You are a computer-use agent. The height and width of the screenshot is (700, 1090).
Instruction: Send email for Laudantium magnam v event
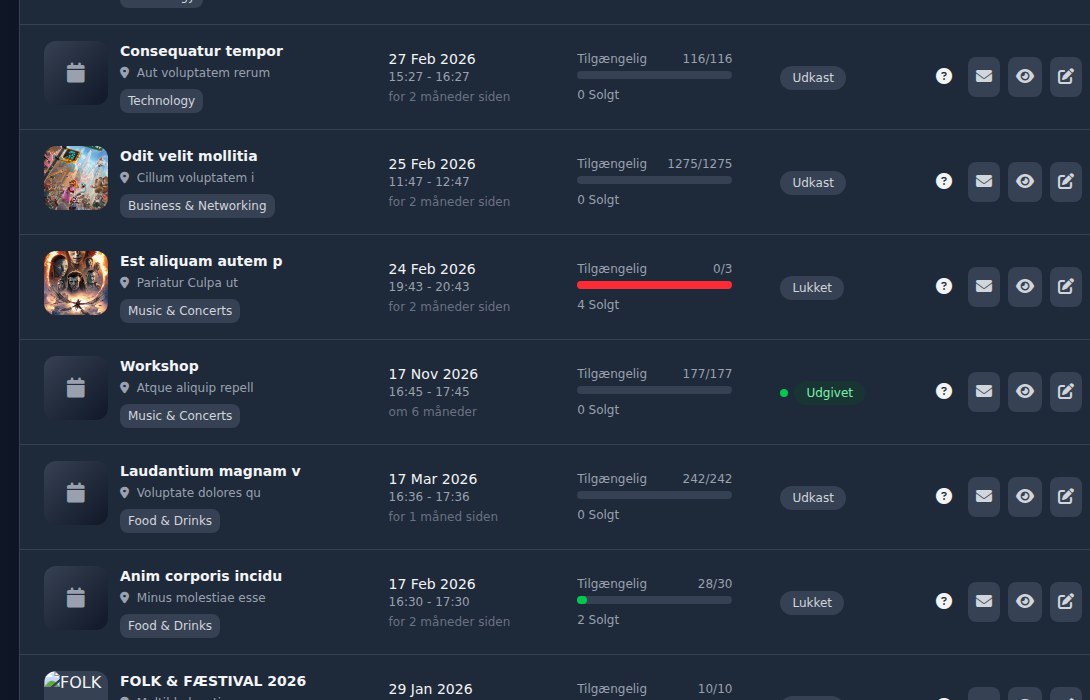click(x=984, y=496)
